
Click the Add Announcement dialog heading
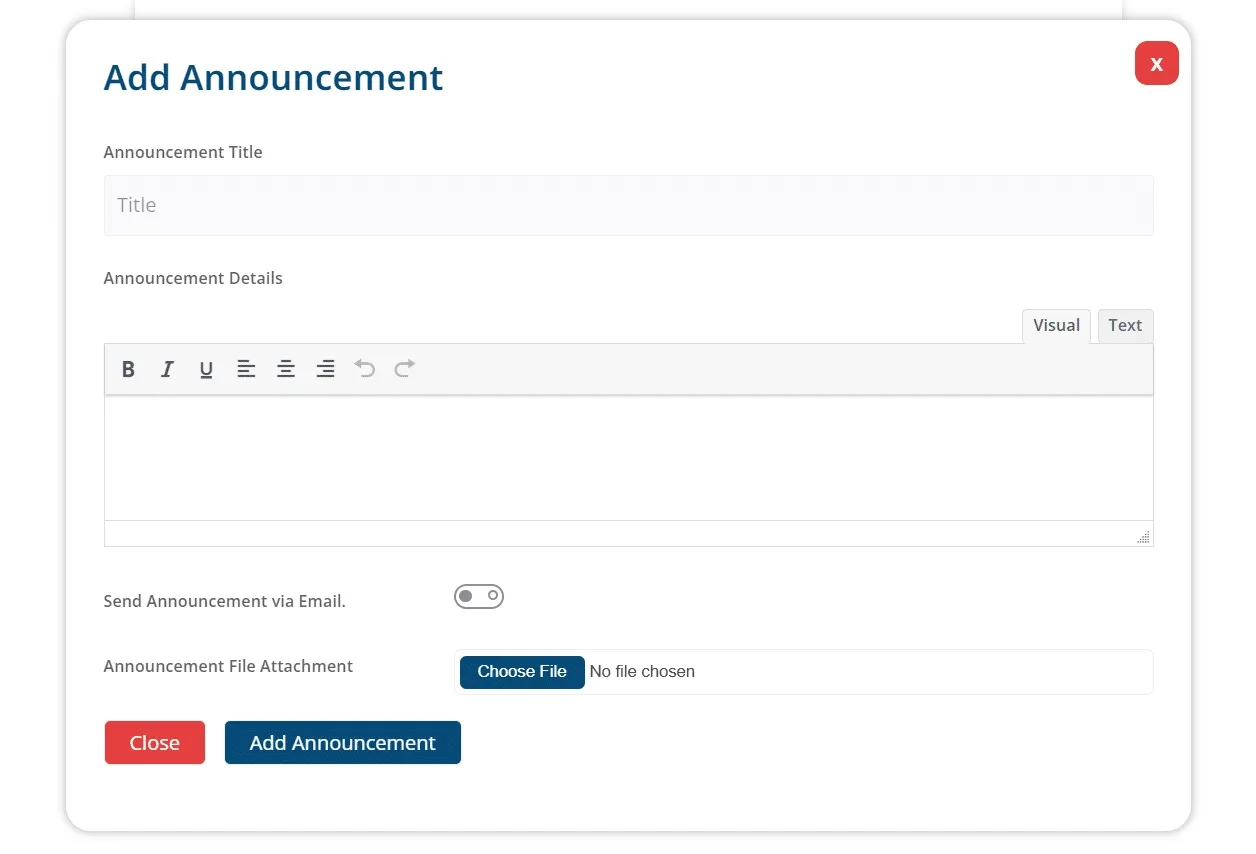coord(273,78)
